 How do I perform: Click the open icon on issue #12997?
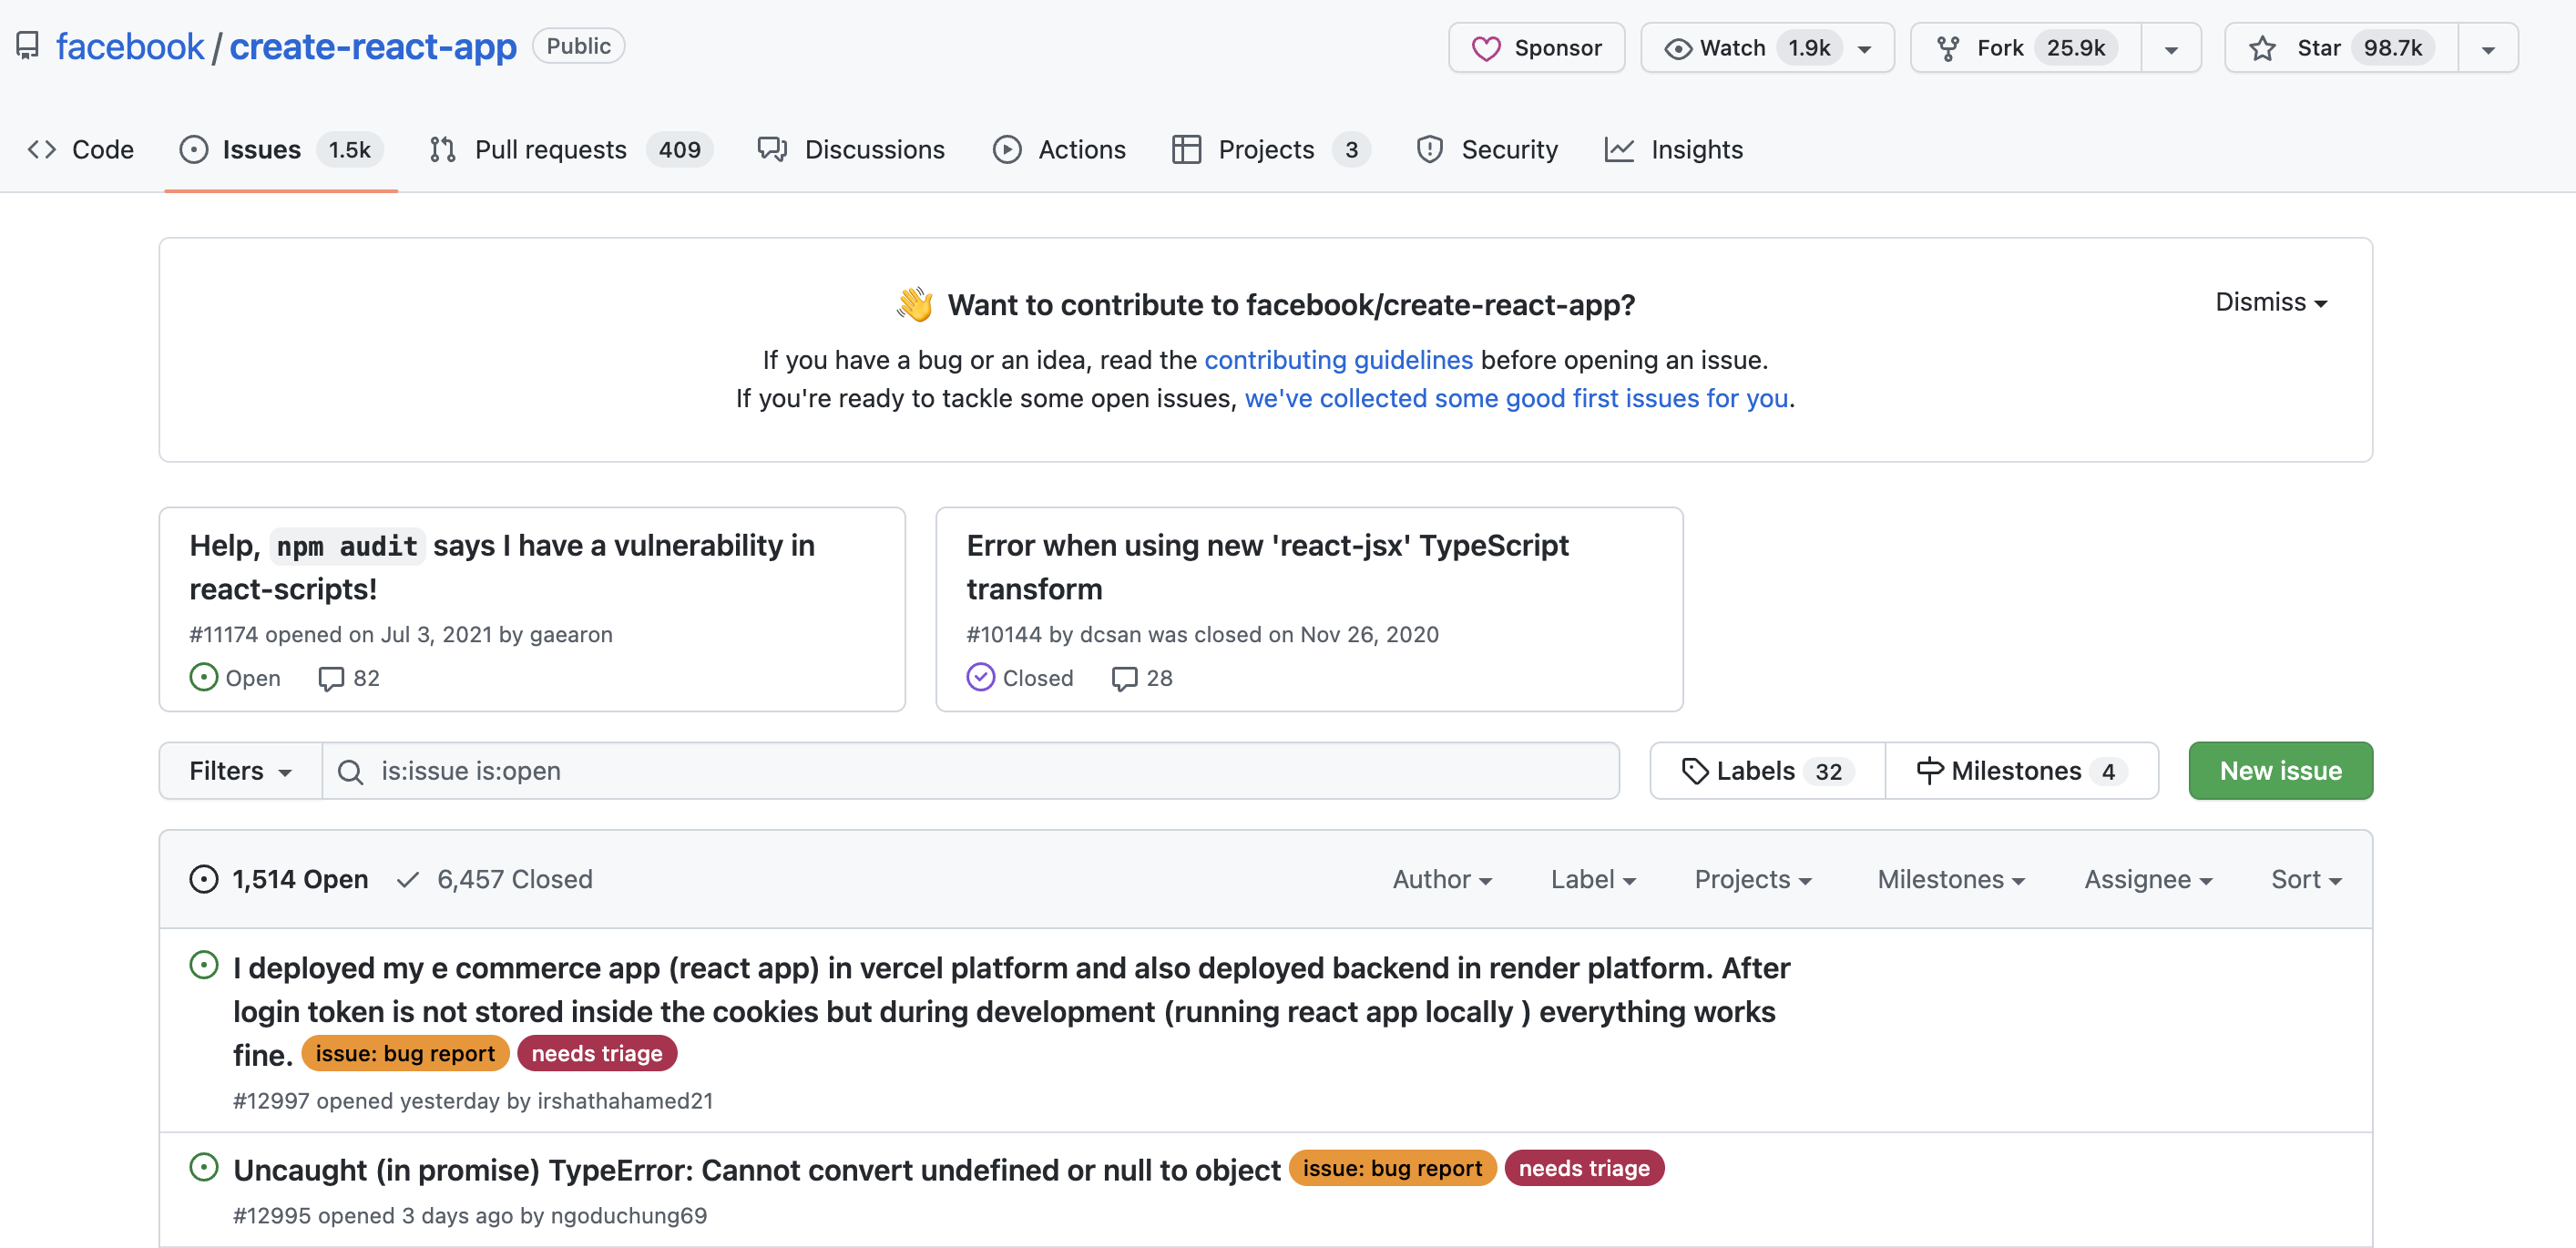point(203,965)
